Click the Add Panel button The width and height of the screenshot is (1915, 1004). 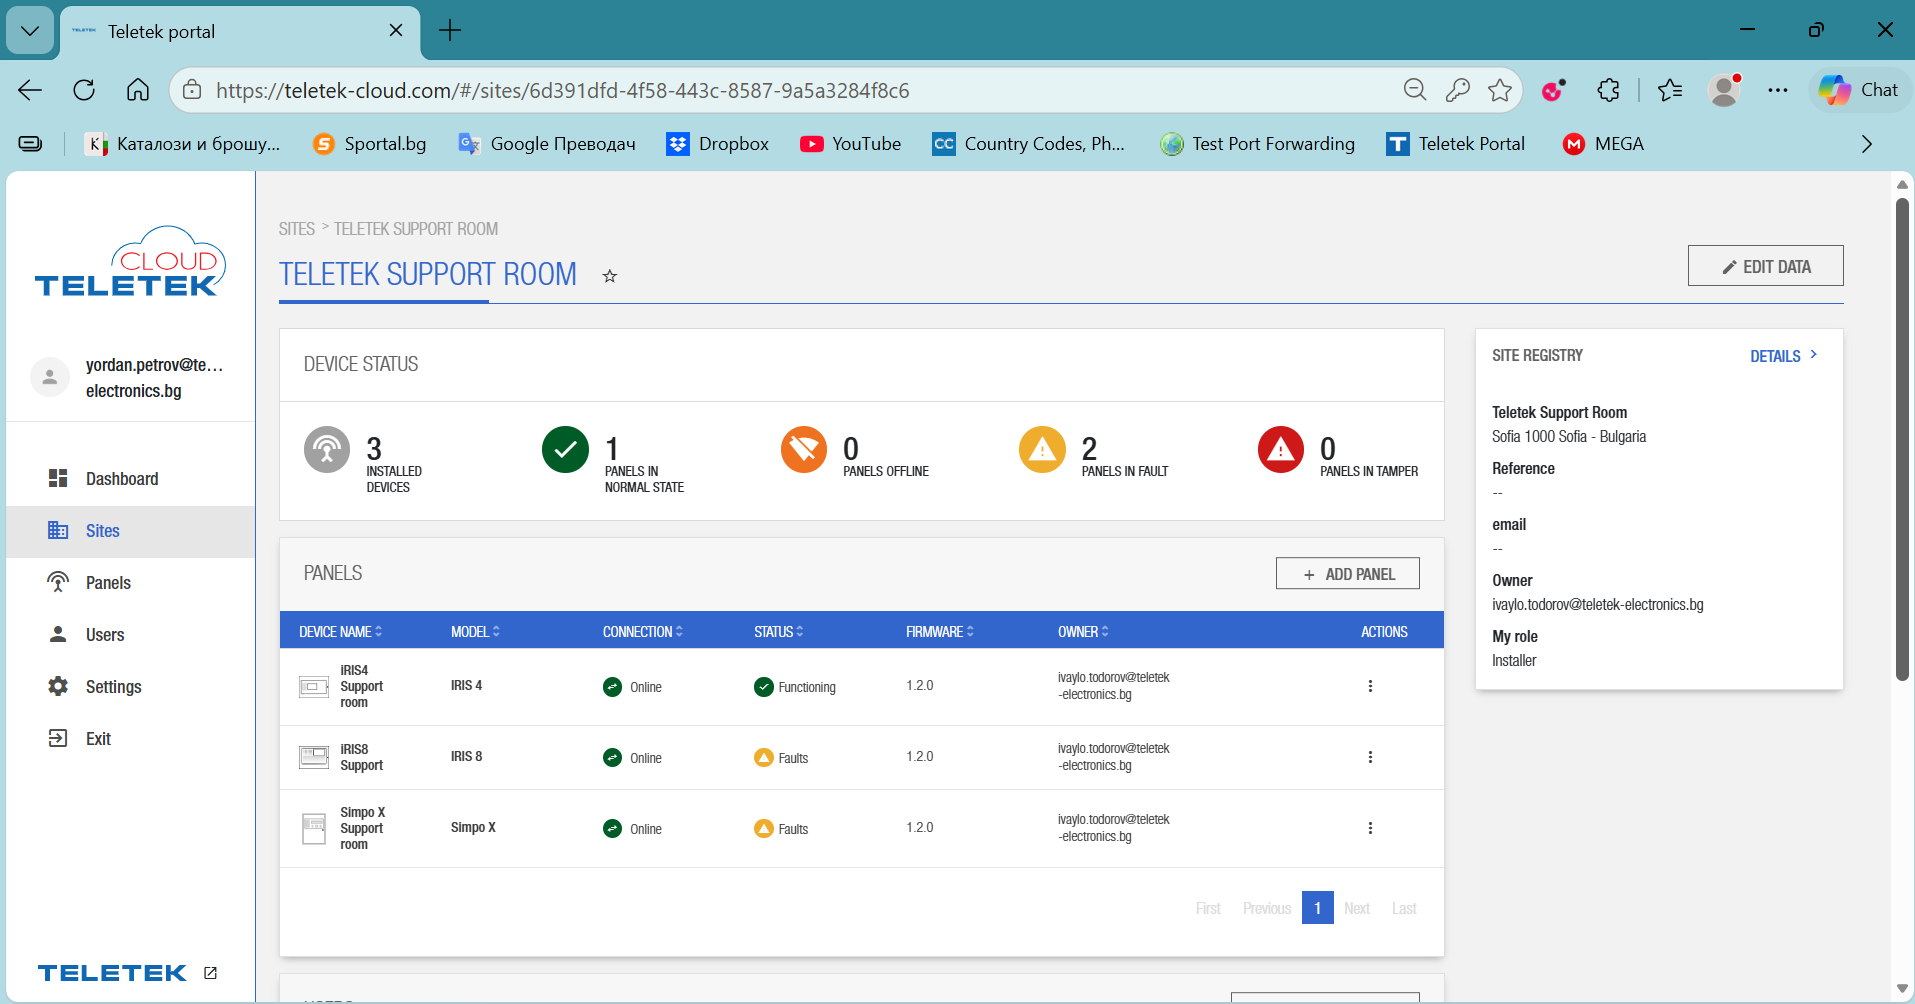tap(1348, 574)
